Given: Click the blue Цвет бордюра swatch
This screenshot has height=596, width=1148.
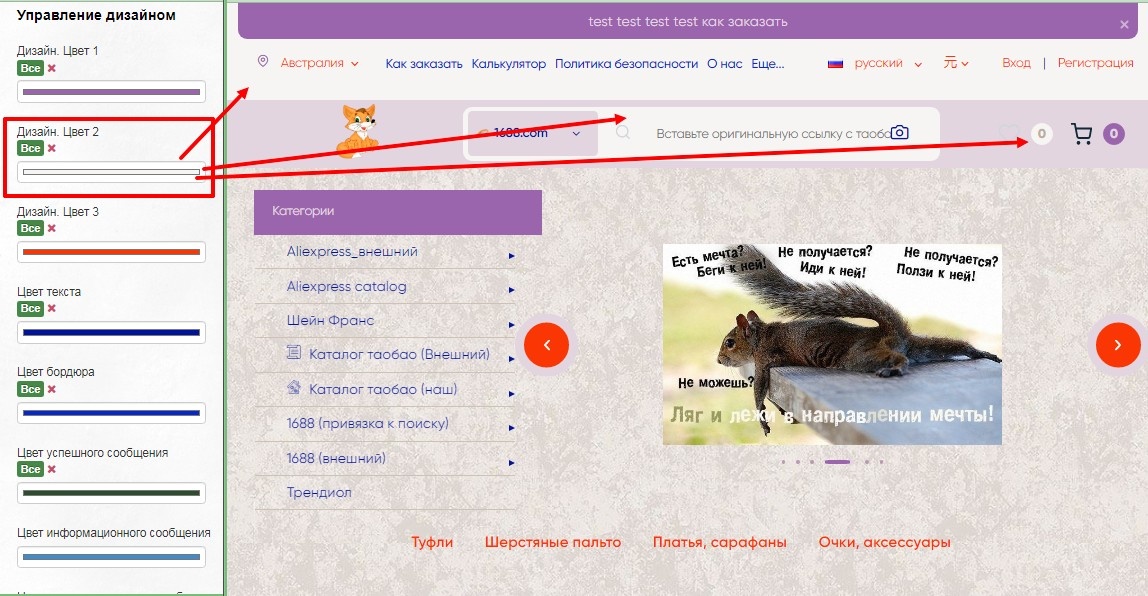Looking at the screenshot, I should (111, 413).
